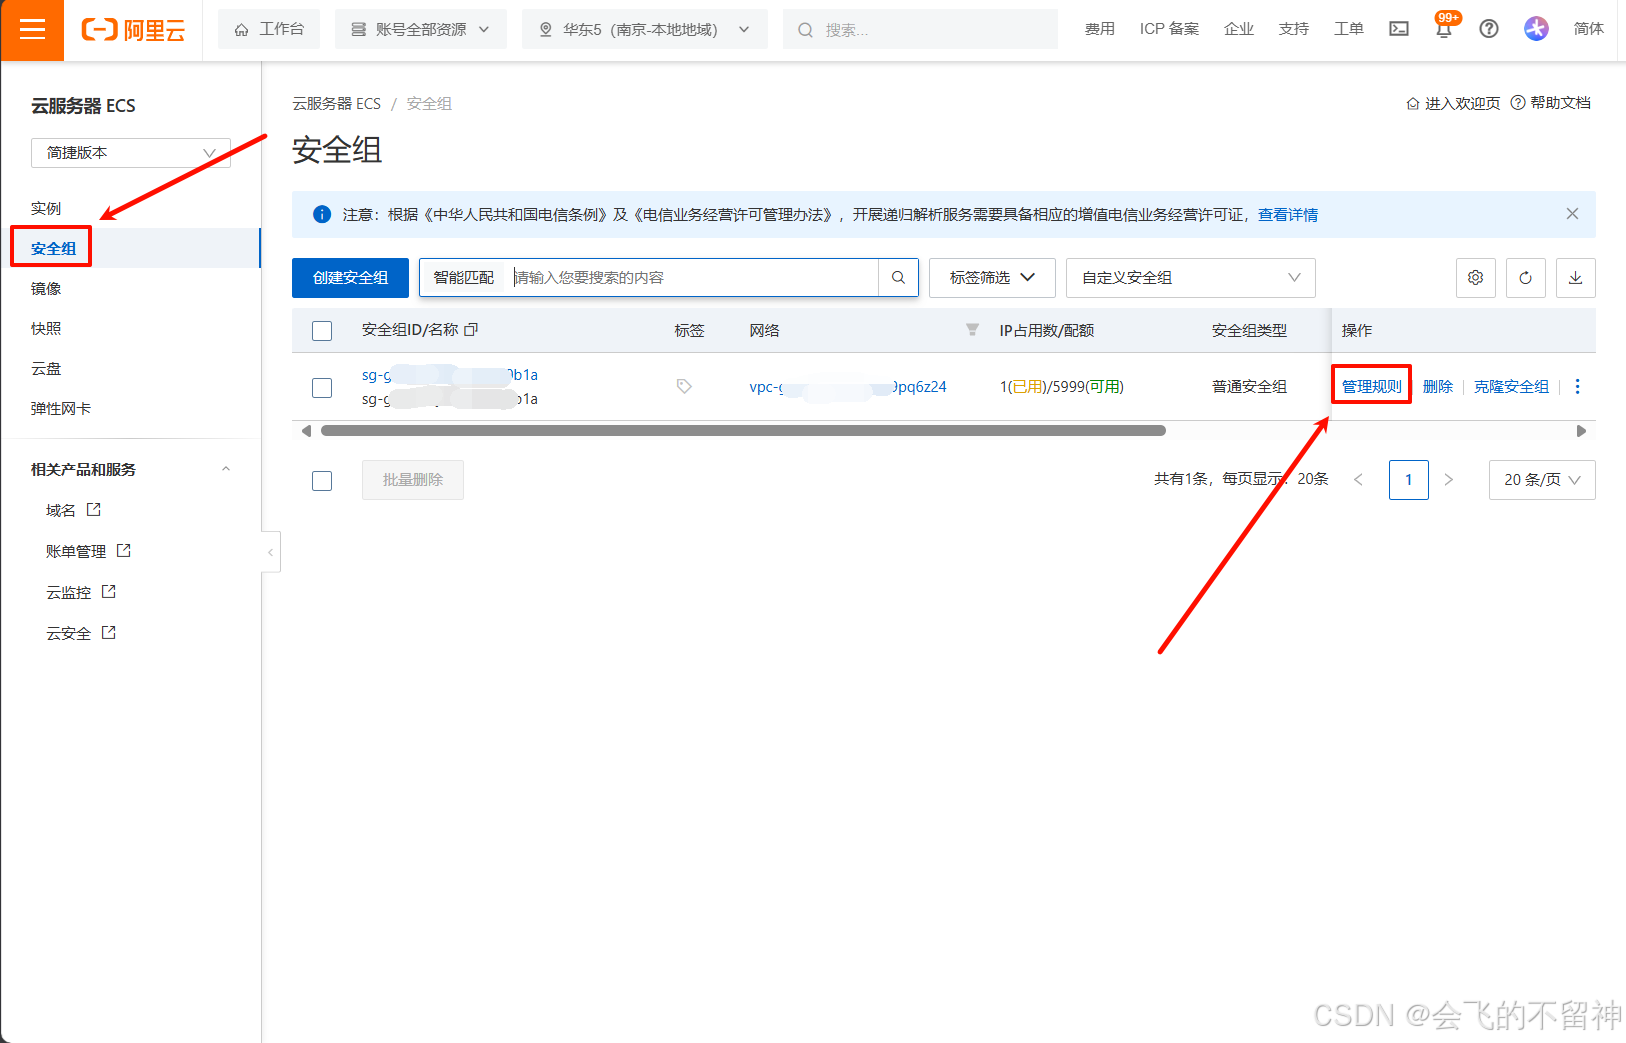Edit tags via the tag icon in row
The image size is (1626, 1043).
[684, 386]
